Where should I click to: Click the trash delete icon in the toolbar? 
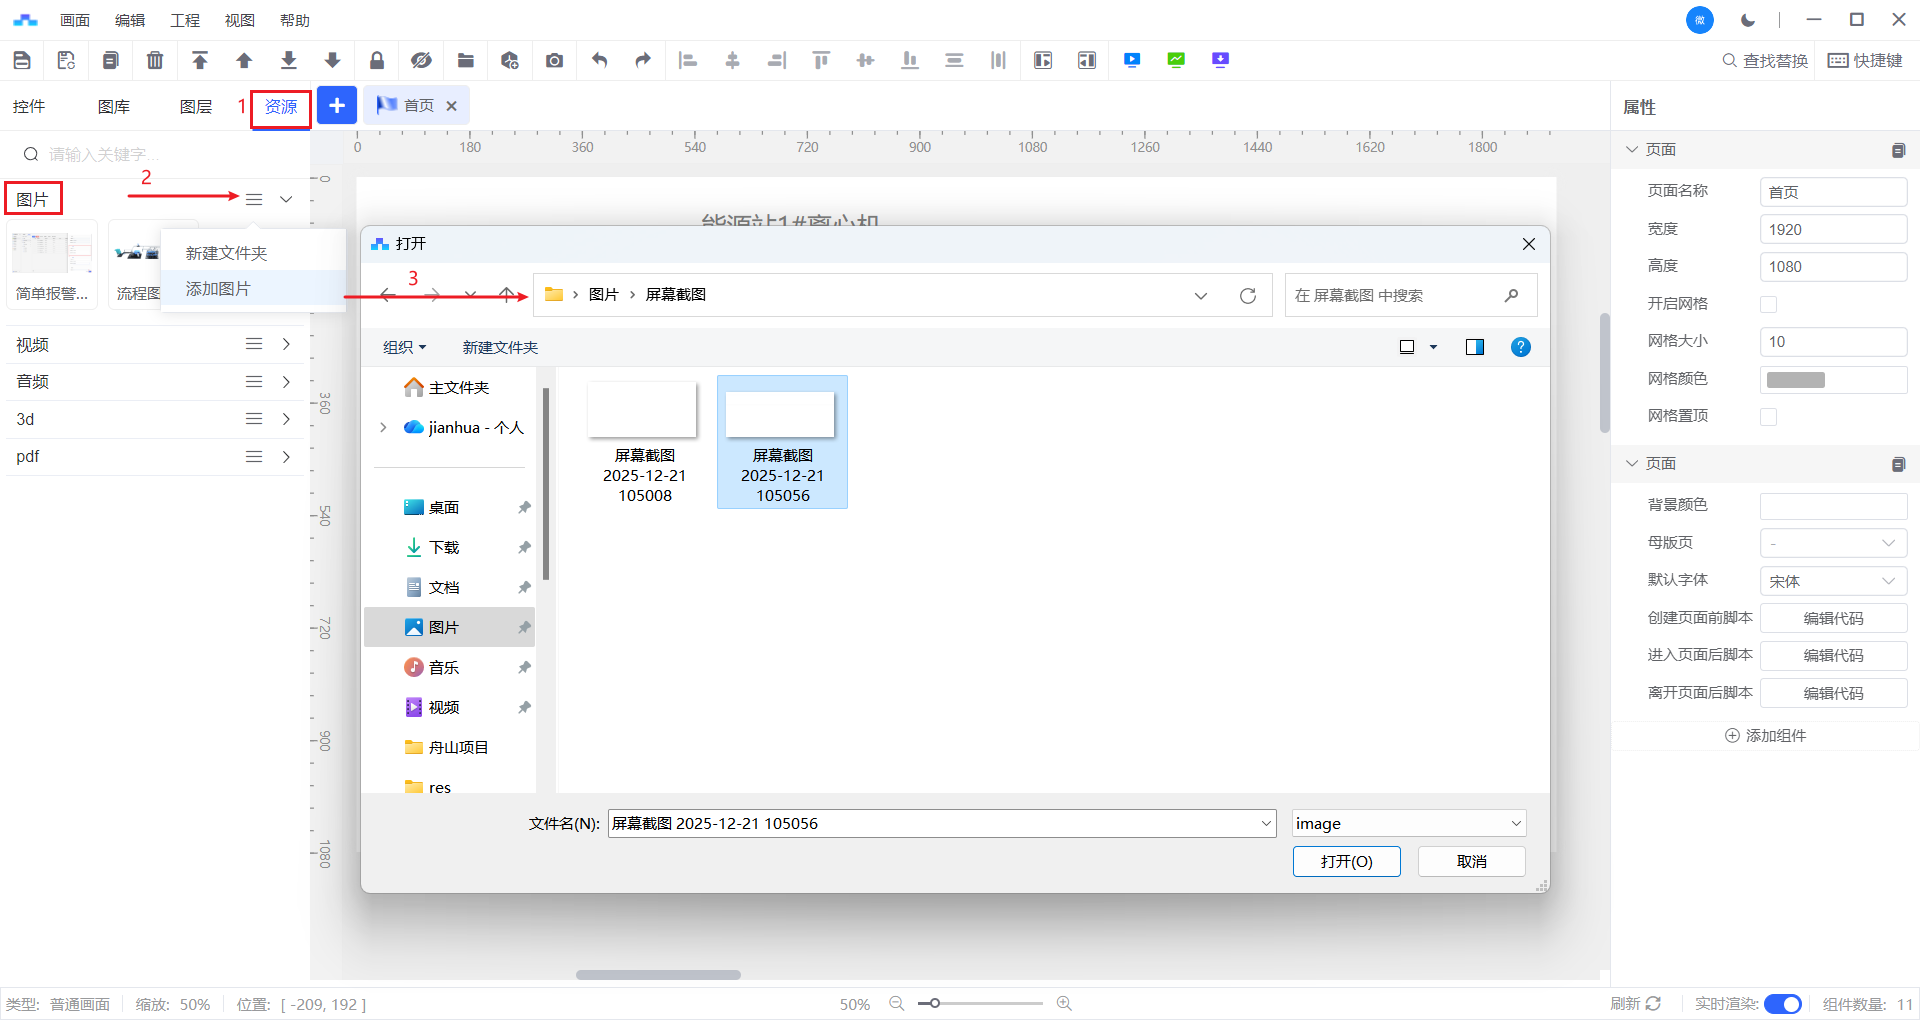coord(155,60)
